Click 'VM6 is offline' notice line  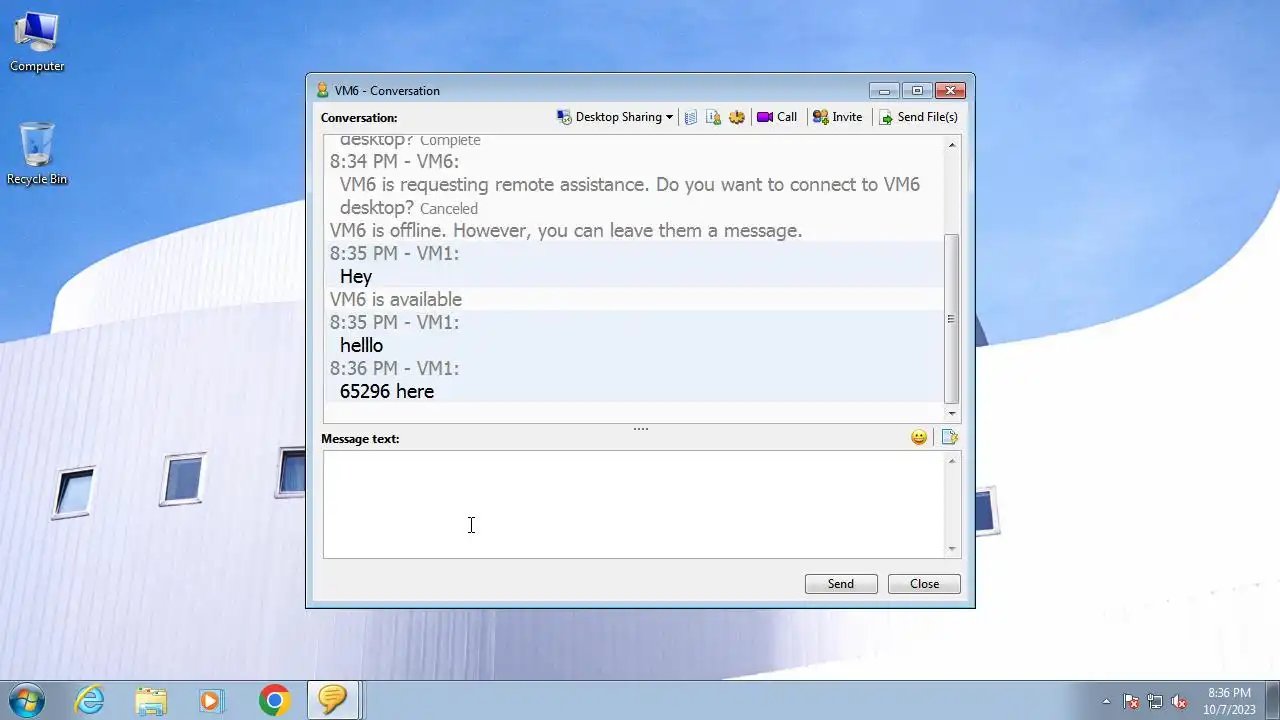566,230
